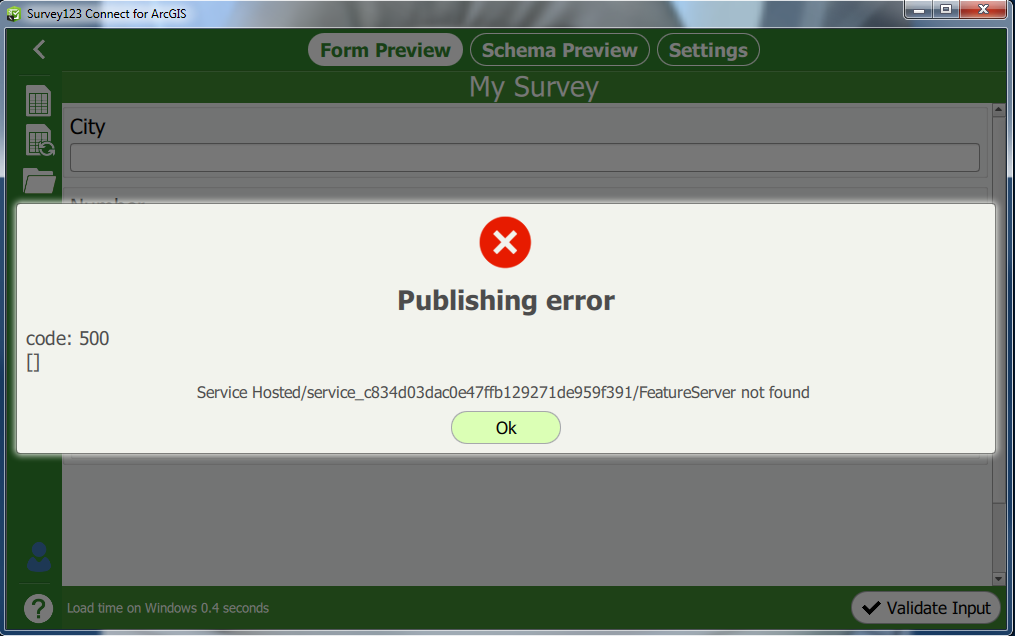Click the Survey123 app icon in title bar
The image size is (1015, 636).
point(14,13)
